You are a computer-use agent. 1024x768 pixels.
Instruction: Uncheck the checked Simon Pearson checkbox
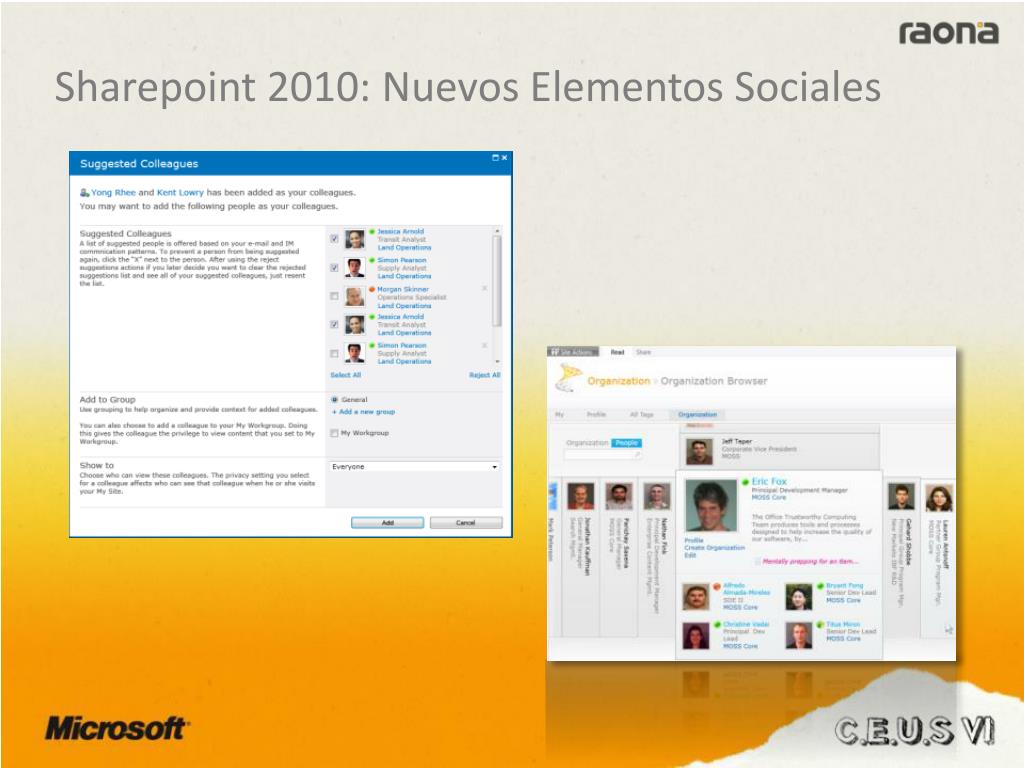334,268
